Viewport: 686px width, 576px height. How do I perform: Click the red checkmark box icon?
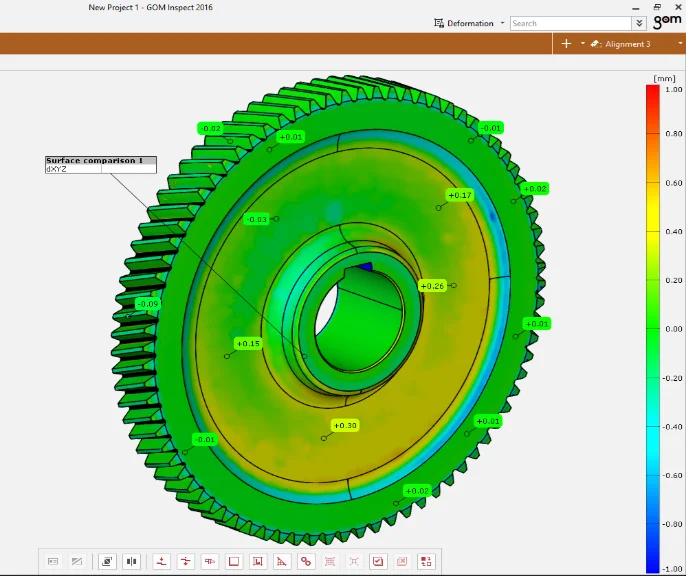[378, 562]
